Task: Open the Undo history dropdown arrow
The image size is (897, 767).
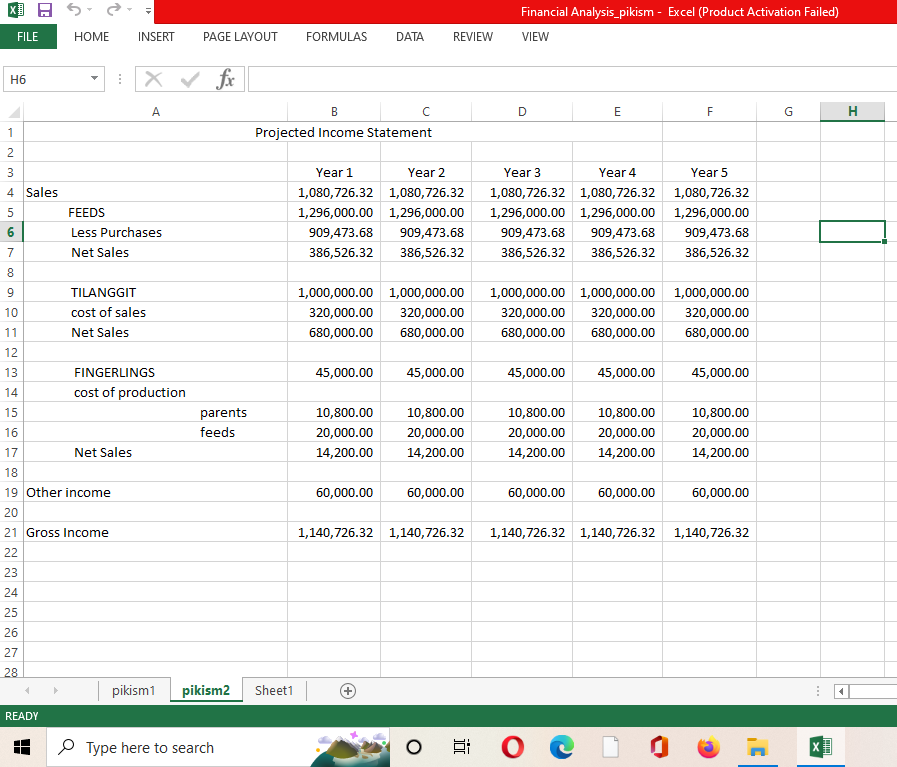Action: 90,12
